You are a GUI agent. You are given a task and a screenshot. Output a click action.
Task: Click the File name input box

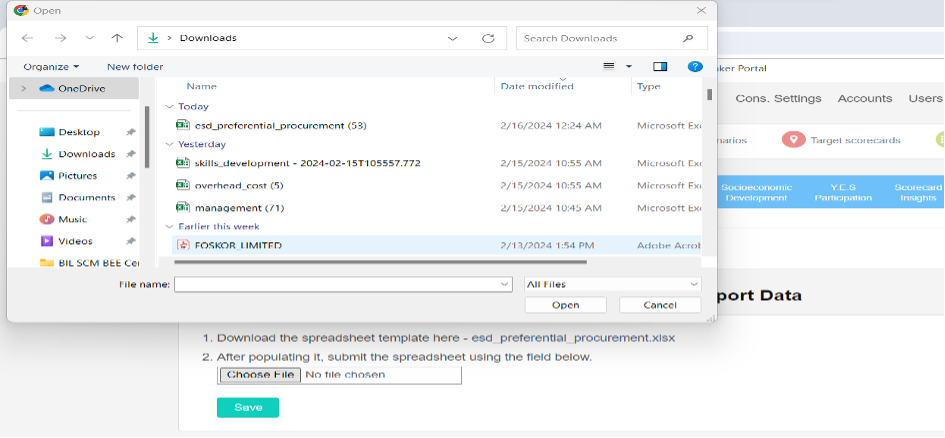[337, 284]
